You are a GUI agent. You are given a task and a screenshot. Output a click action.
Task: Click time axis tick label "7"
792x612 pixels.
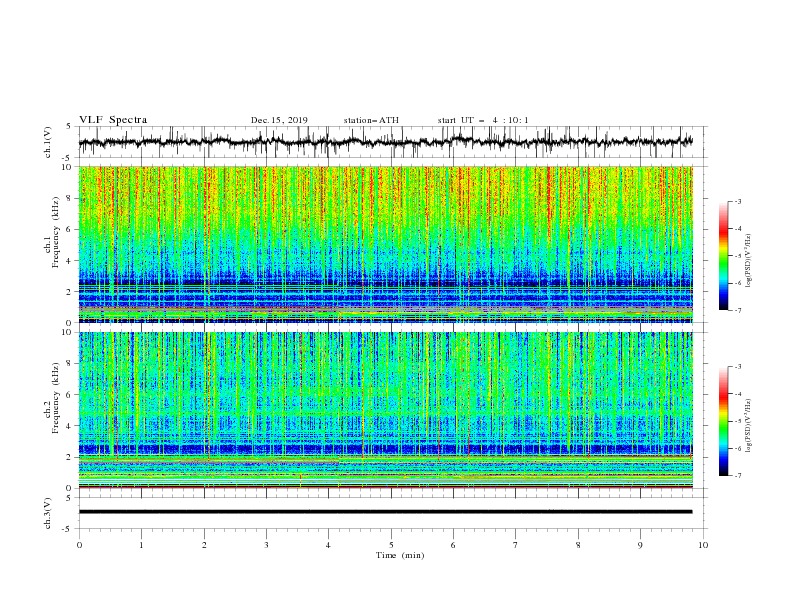(516, 545)
